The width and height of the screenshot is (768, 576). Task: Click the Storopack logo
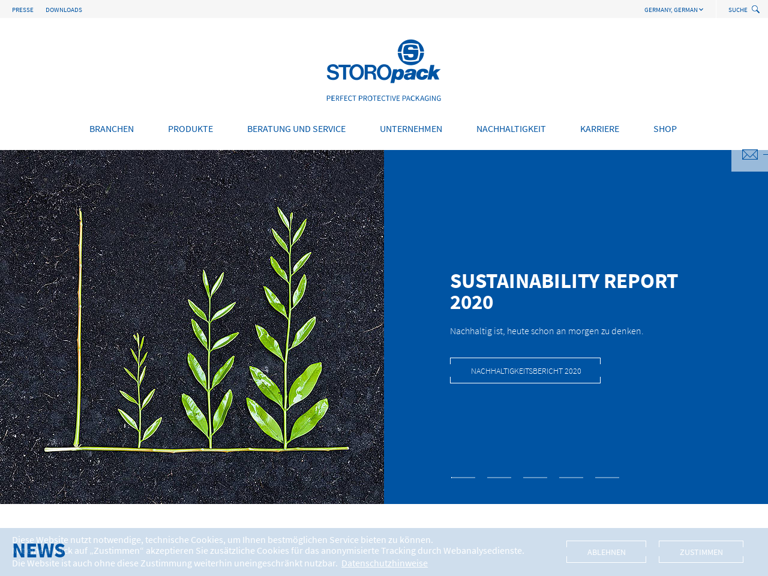pyautogui.click(x=383, y=62)
